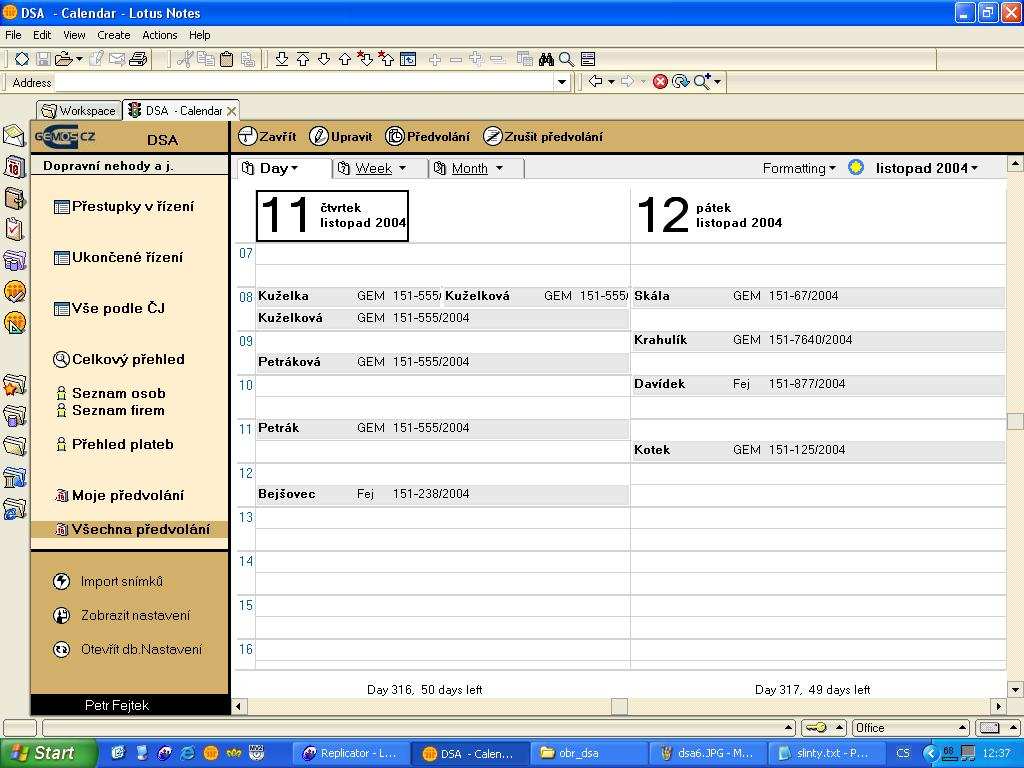Click the vertical scrollbar down arrow
1024x768 pixels.
click(x=1015, y=689)
